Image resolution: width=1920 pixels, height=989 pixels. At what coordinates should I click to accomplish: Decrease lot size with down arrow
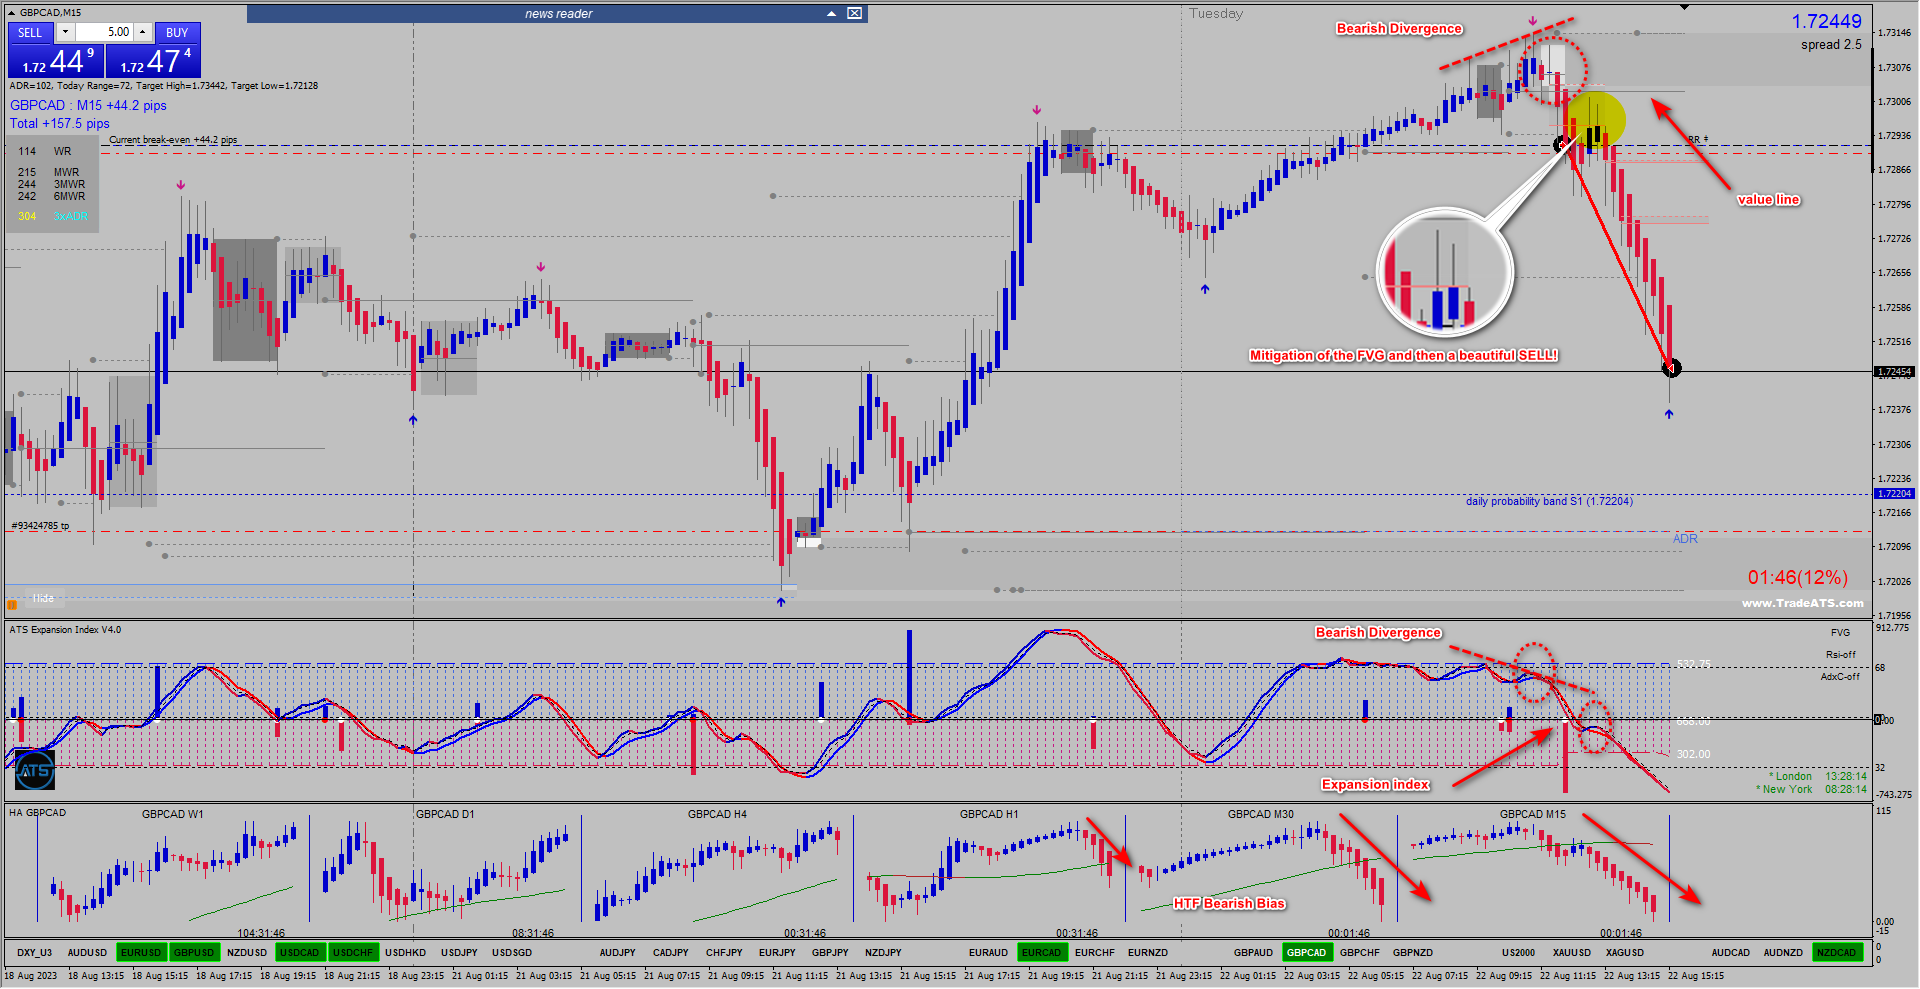coord(65,32)
